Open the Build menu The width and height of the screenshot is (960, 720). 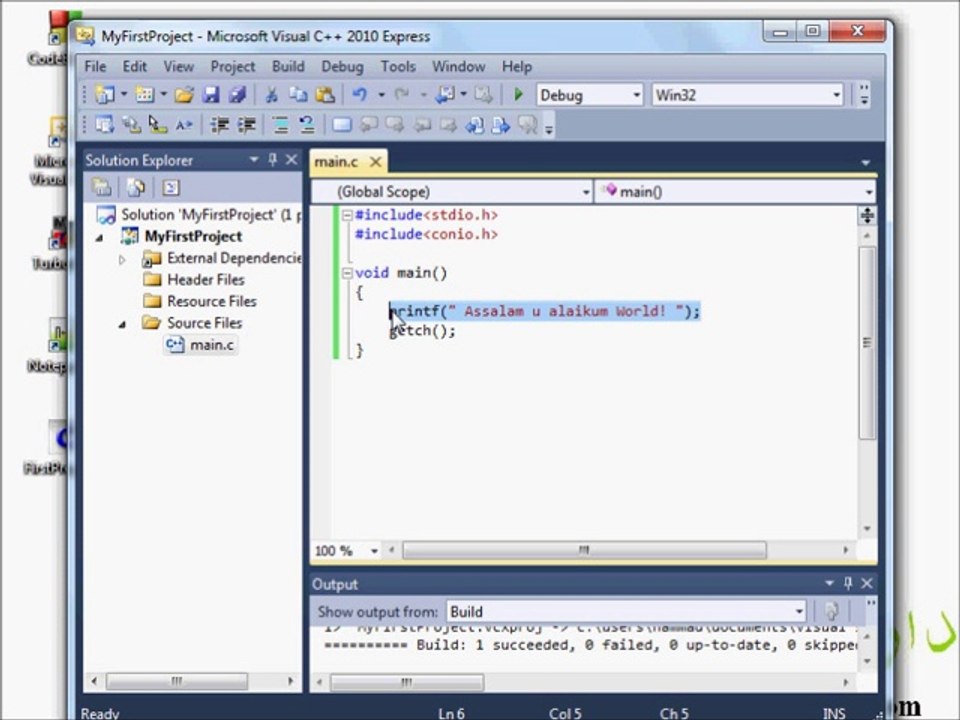288,66
